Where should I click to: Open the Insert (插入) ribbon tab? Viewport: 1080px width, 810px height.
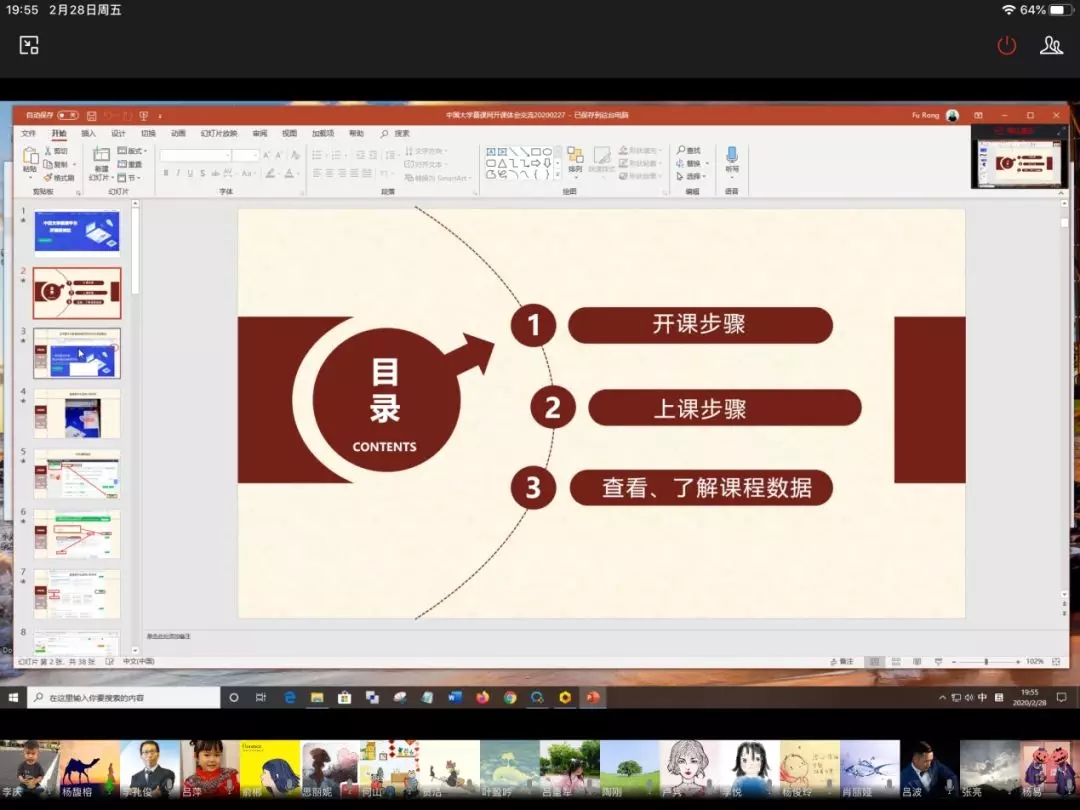point(89,133)
